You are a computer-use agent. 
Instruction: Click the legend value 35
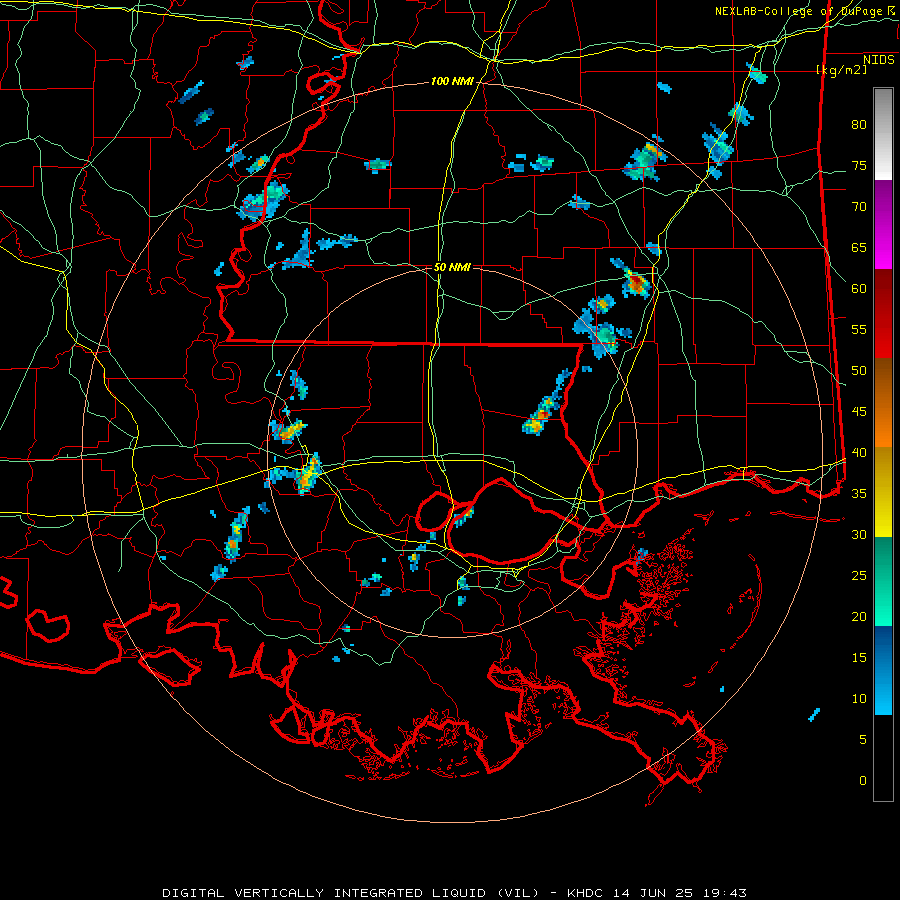point(859,494)
